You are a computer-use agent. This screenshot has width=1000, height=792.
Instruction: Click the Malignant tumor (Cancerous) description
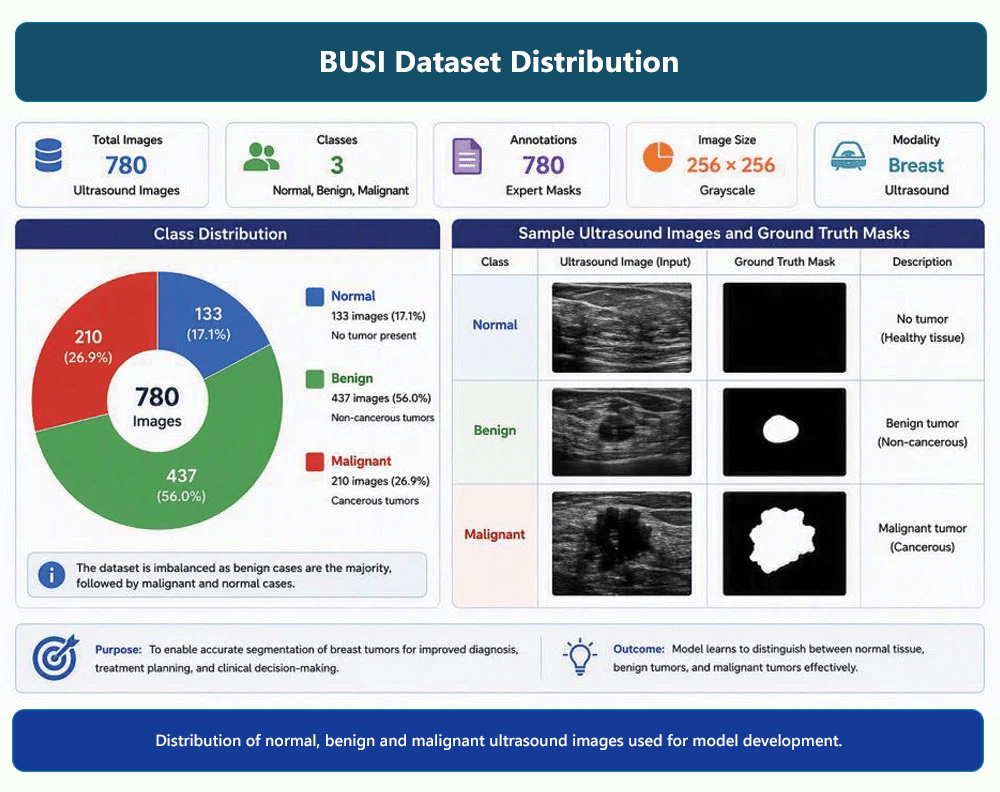pyautogui.click(x=922, y=538)
